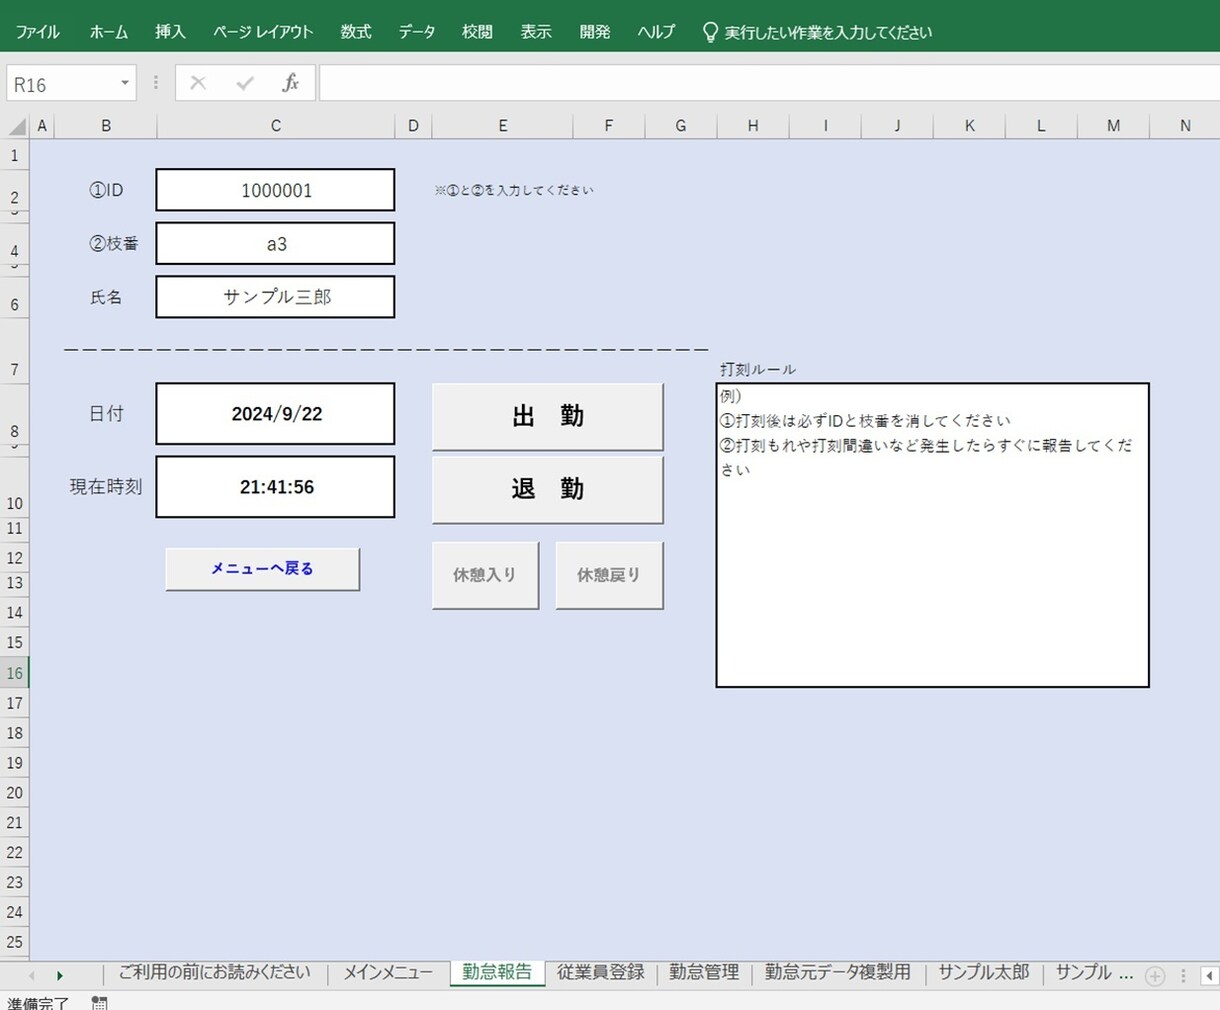Click the 現在時刻 label

point(106,487)
